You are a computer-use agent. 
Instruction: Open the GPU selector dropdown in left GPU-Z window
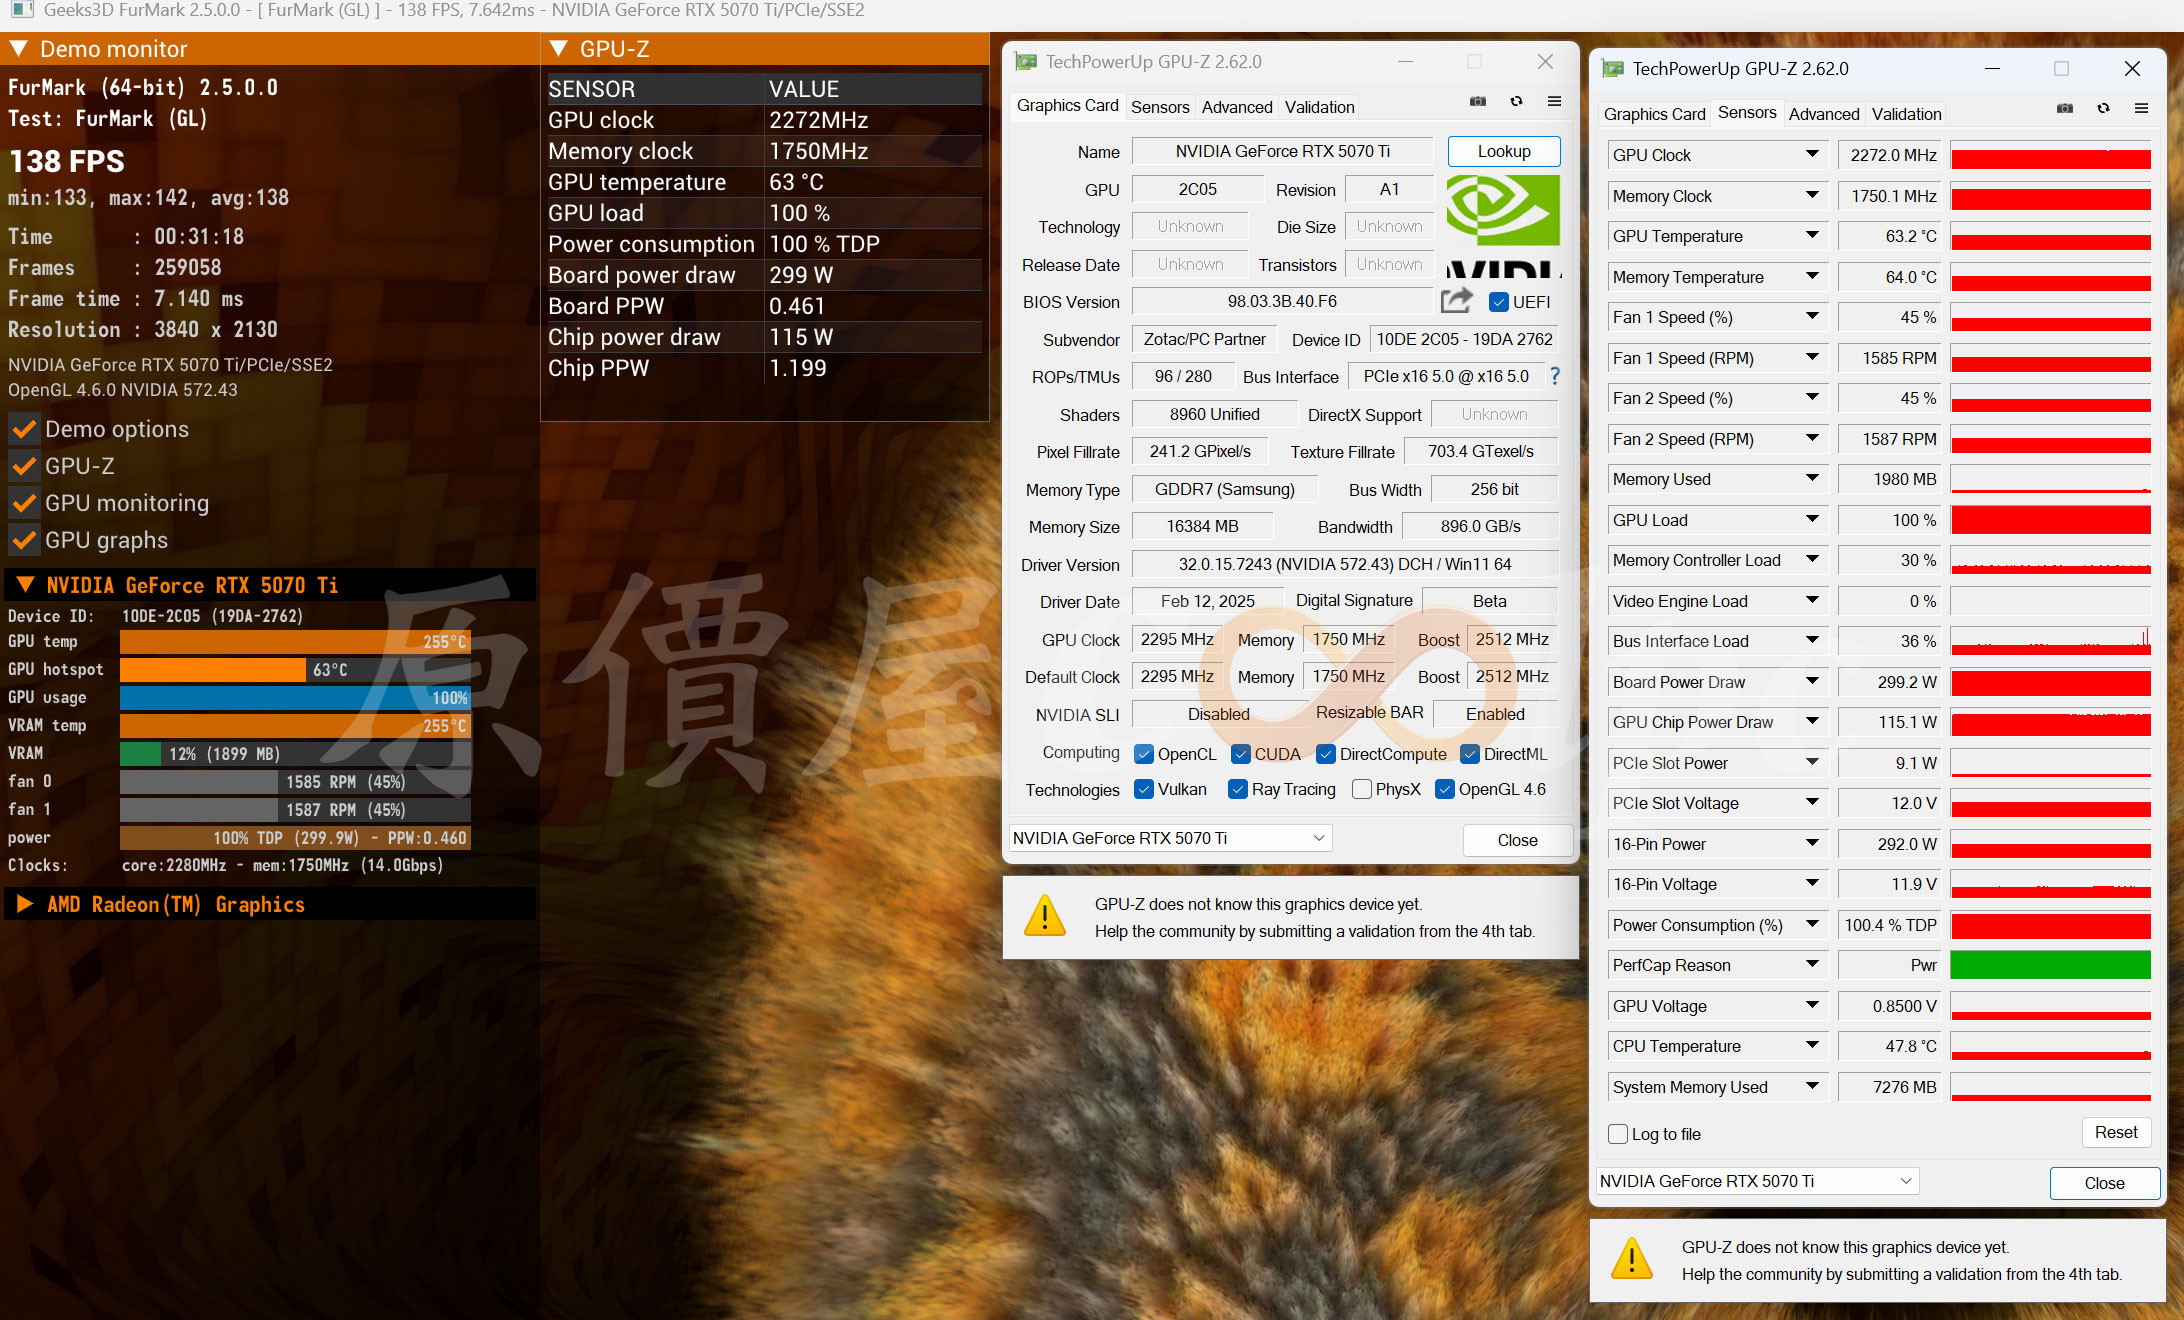click(1170, 838)
